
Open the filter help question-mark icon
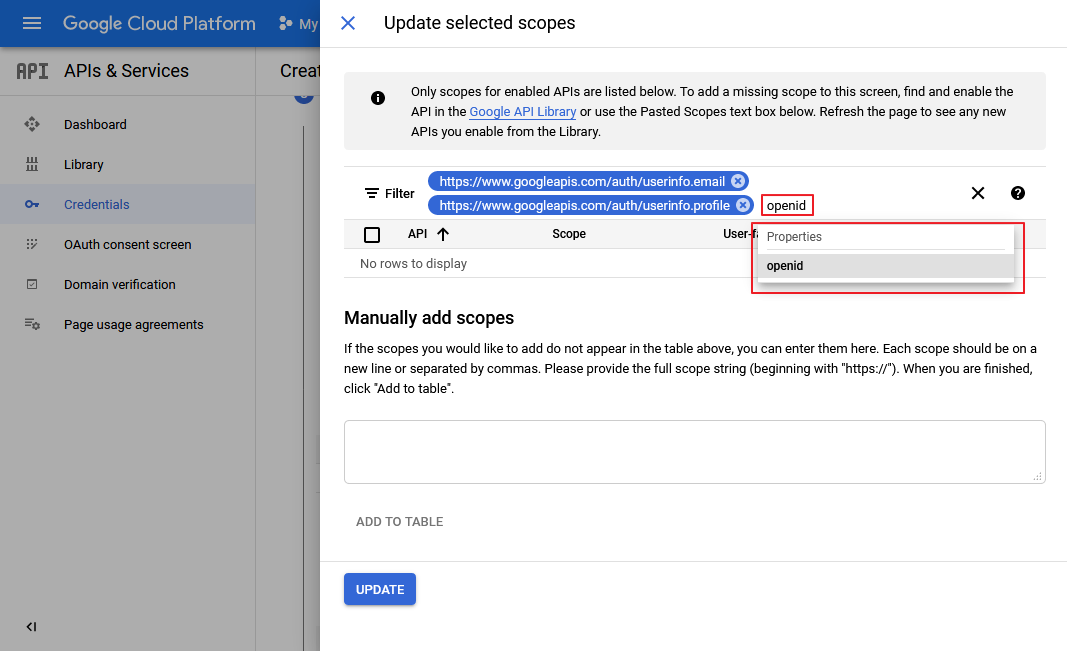click(x=1018, y=193)
